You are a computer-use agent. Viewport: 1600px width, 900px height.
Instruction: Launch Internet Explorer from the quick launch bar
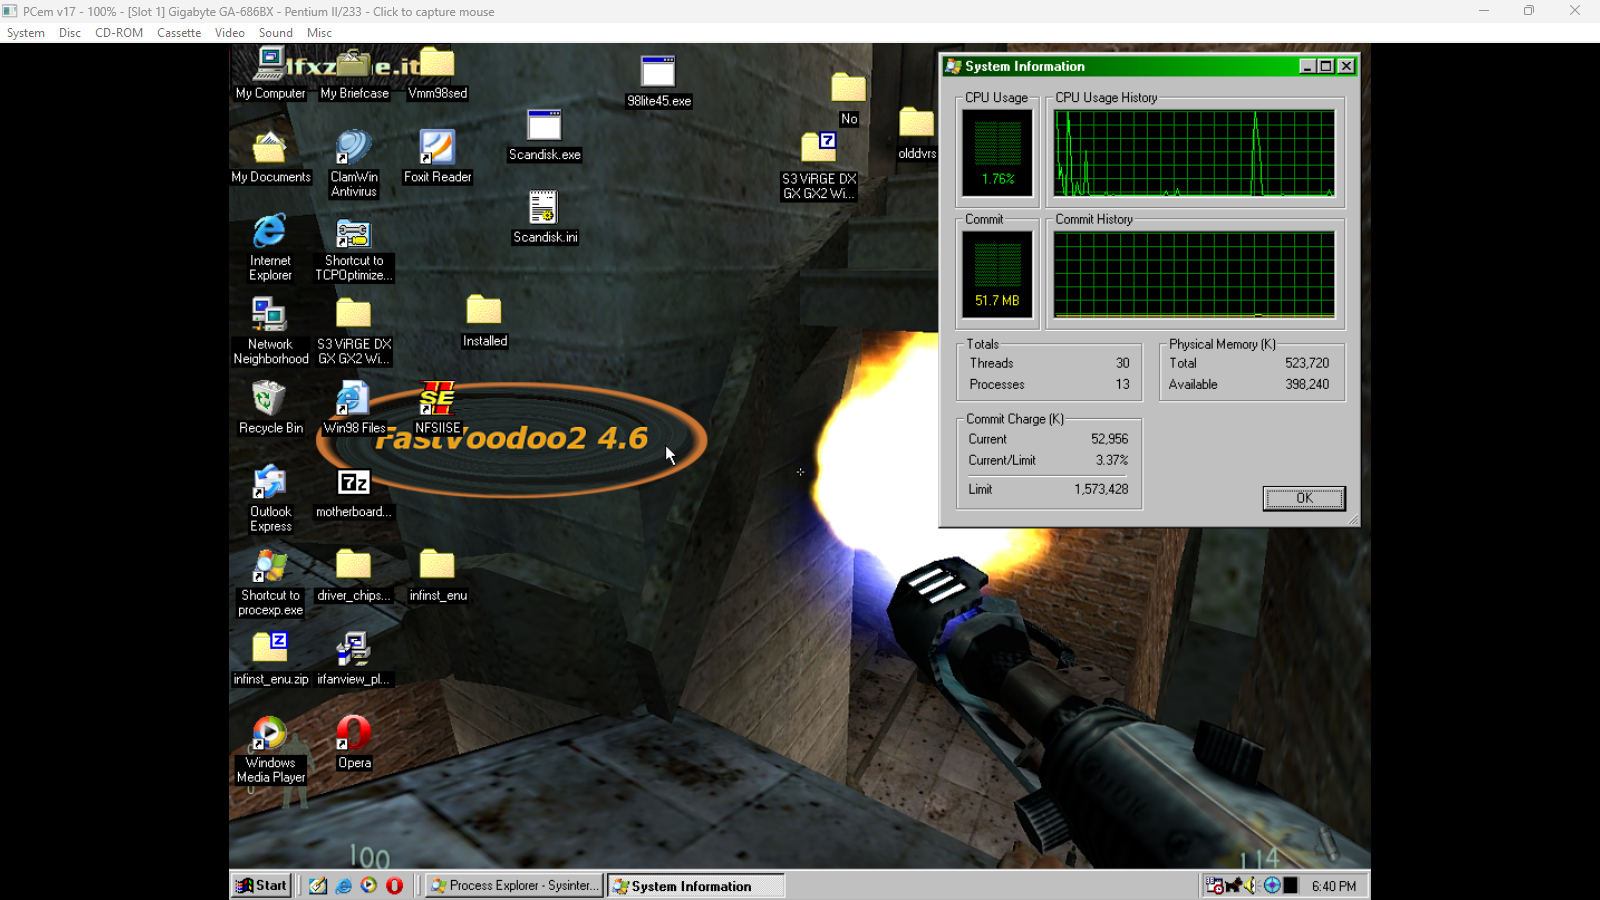tap(344, 885)
